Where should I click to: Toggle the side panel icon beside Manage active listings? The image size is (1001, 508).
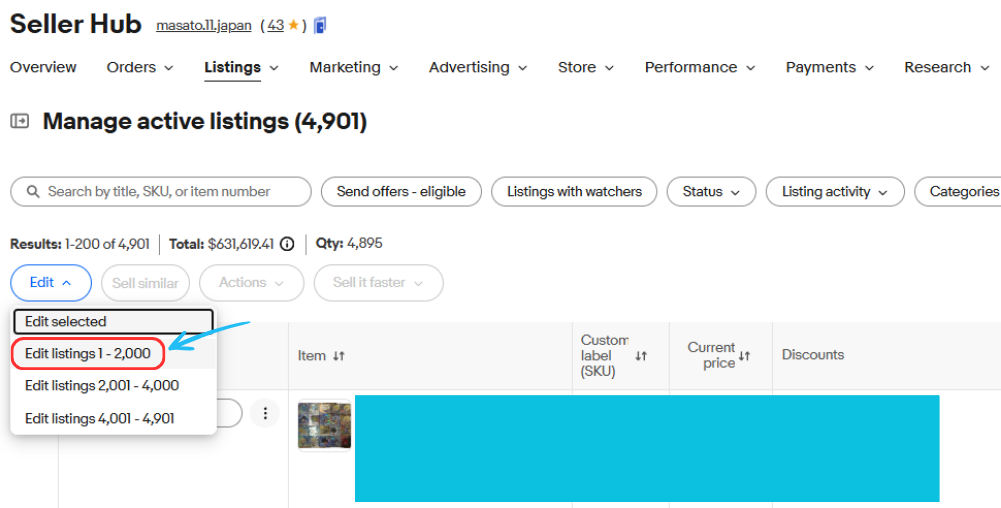point(20,121)
